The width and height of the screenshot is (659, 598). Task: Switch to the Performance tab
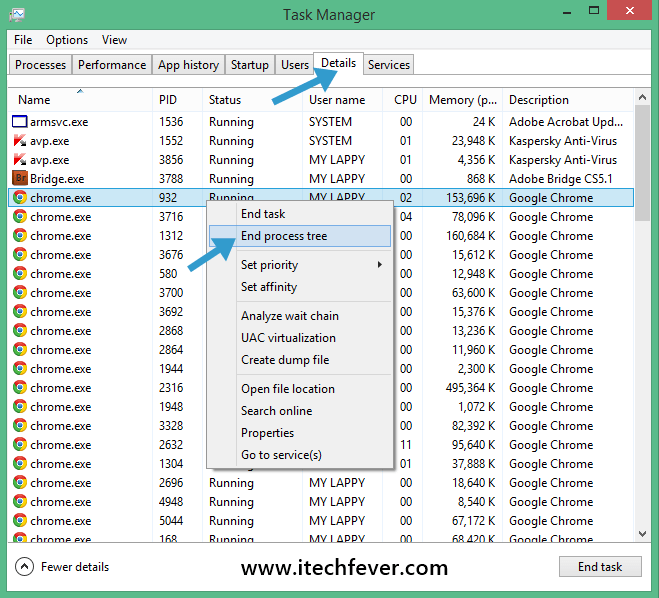click(x=112, y=65)
